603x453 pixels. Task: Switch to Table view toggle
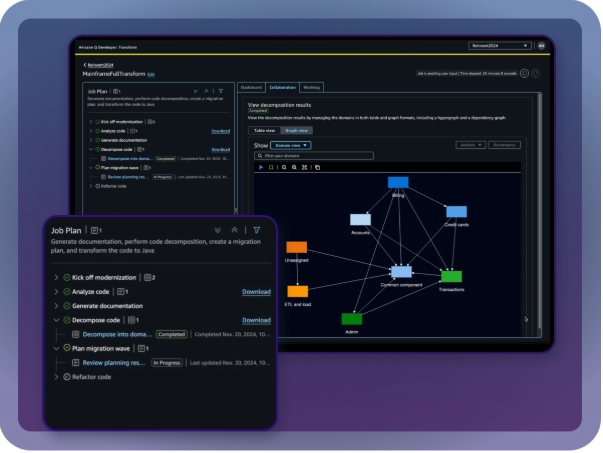(x=265, y=130)
